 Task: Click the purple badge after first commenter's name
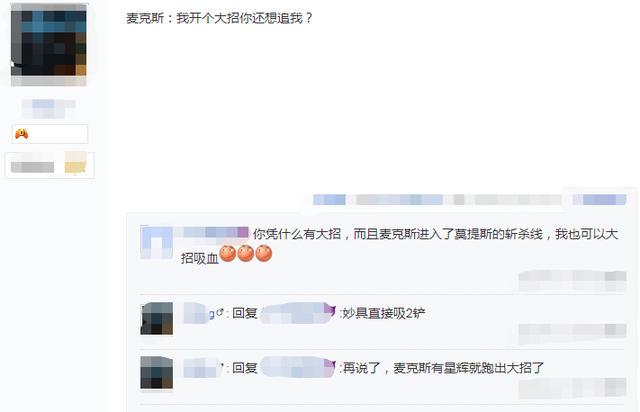pyautogui.click(x=243, y=232)
